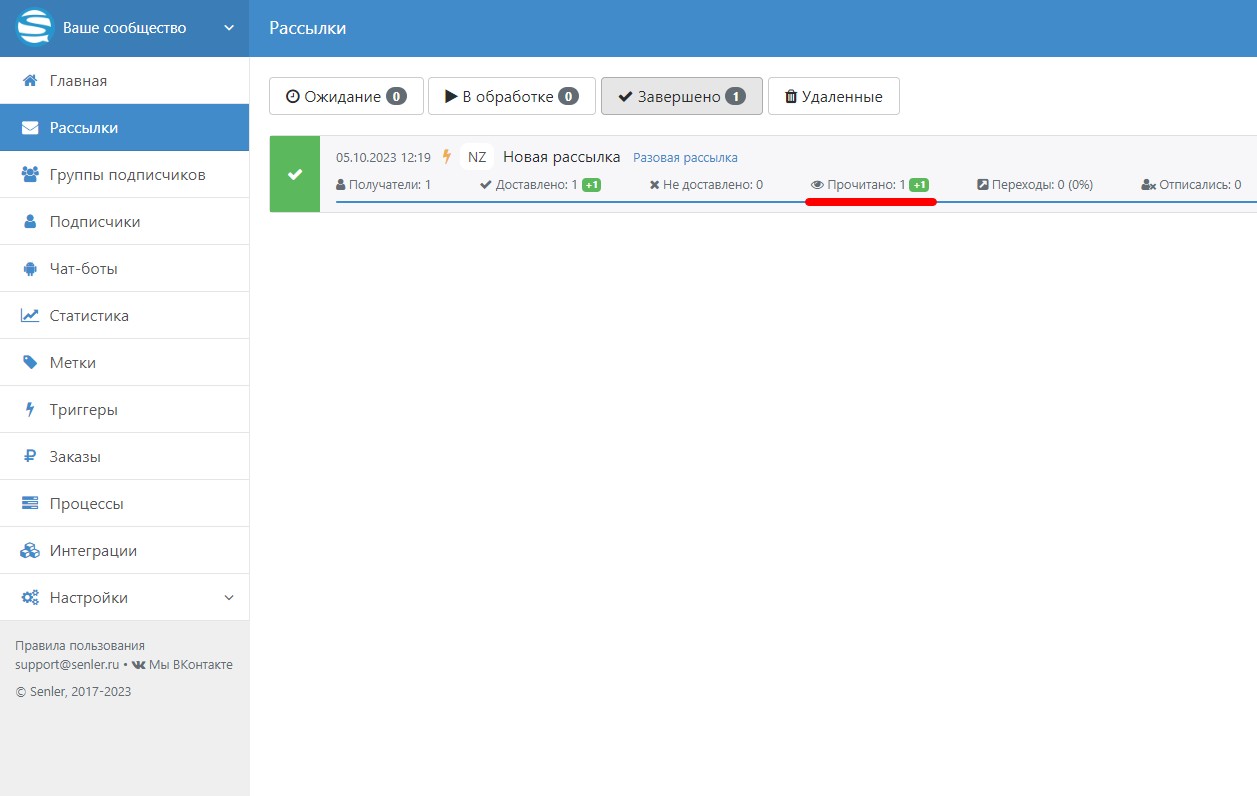Open the Удаленные tab
The height and width of the screenshot is (796, 1257).
(x=833, y=97)
